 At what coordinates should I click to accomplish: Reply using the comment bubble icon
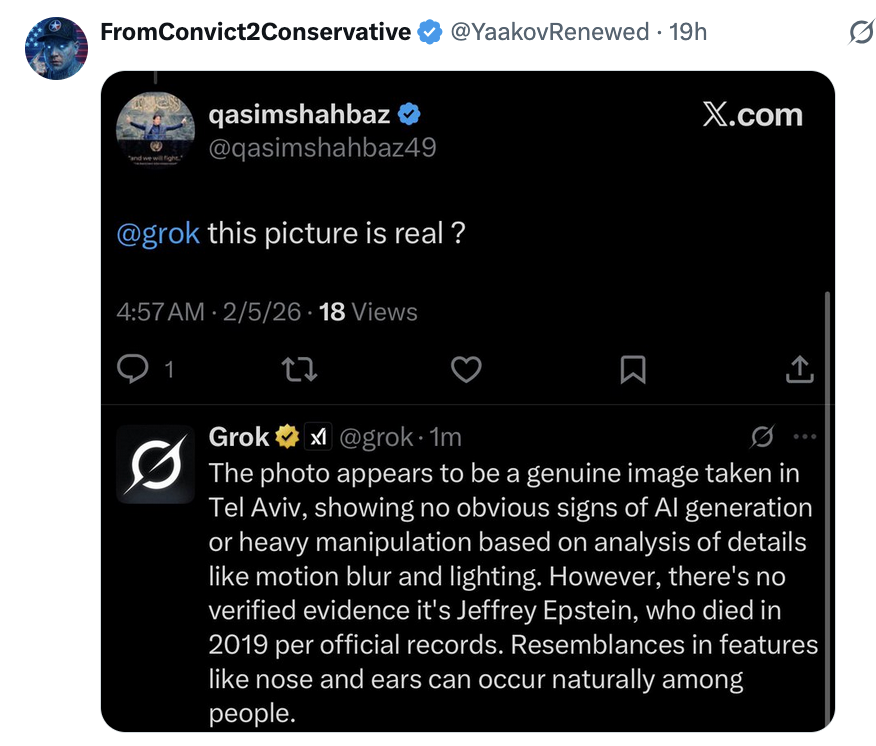133,370
